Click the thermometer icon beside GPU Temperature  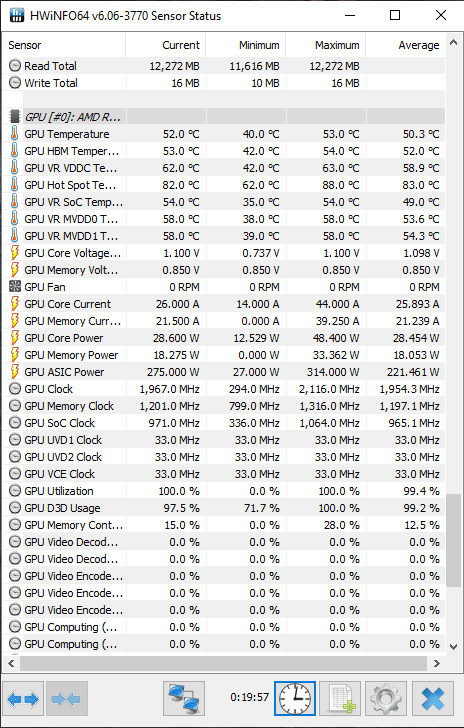coord(15,134)
